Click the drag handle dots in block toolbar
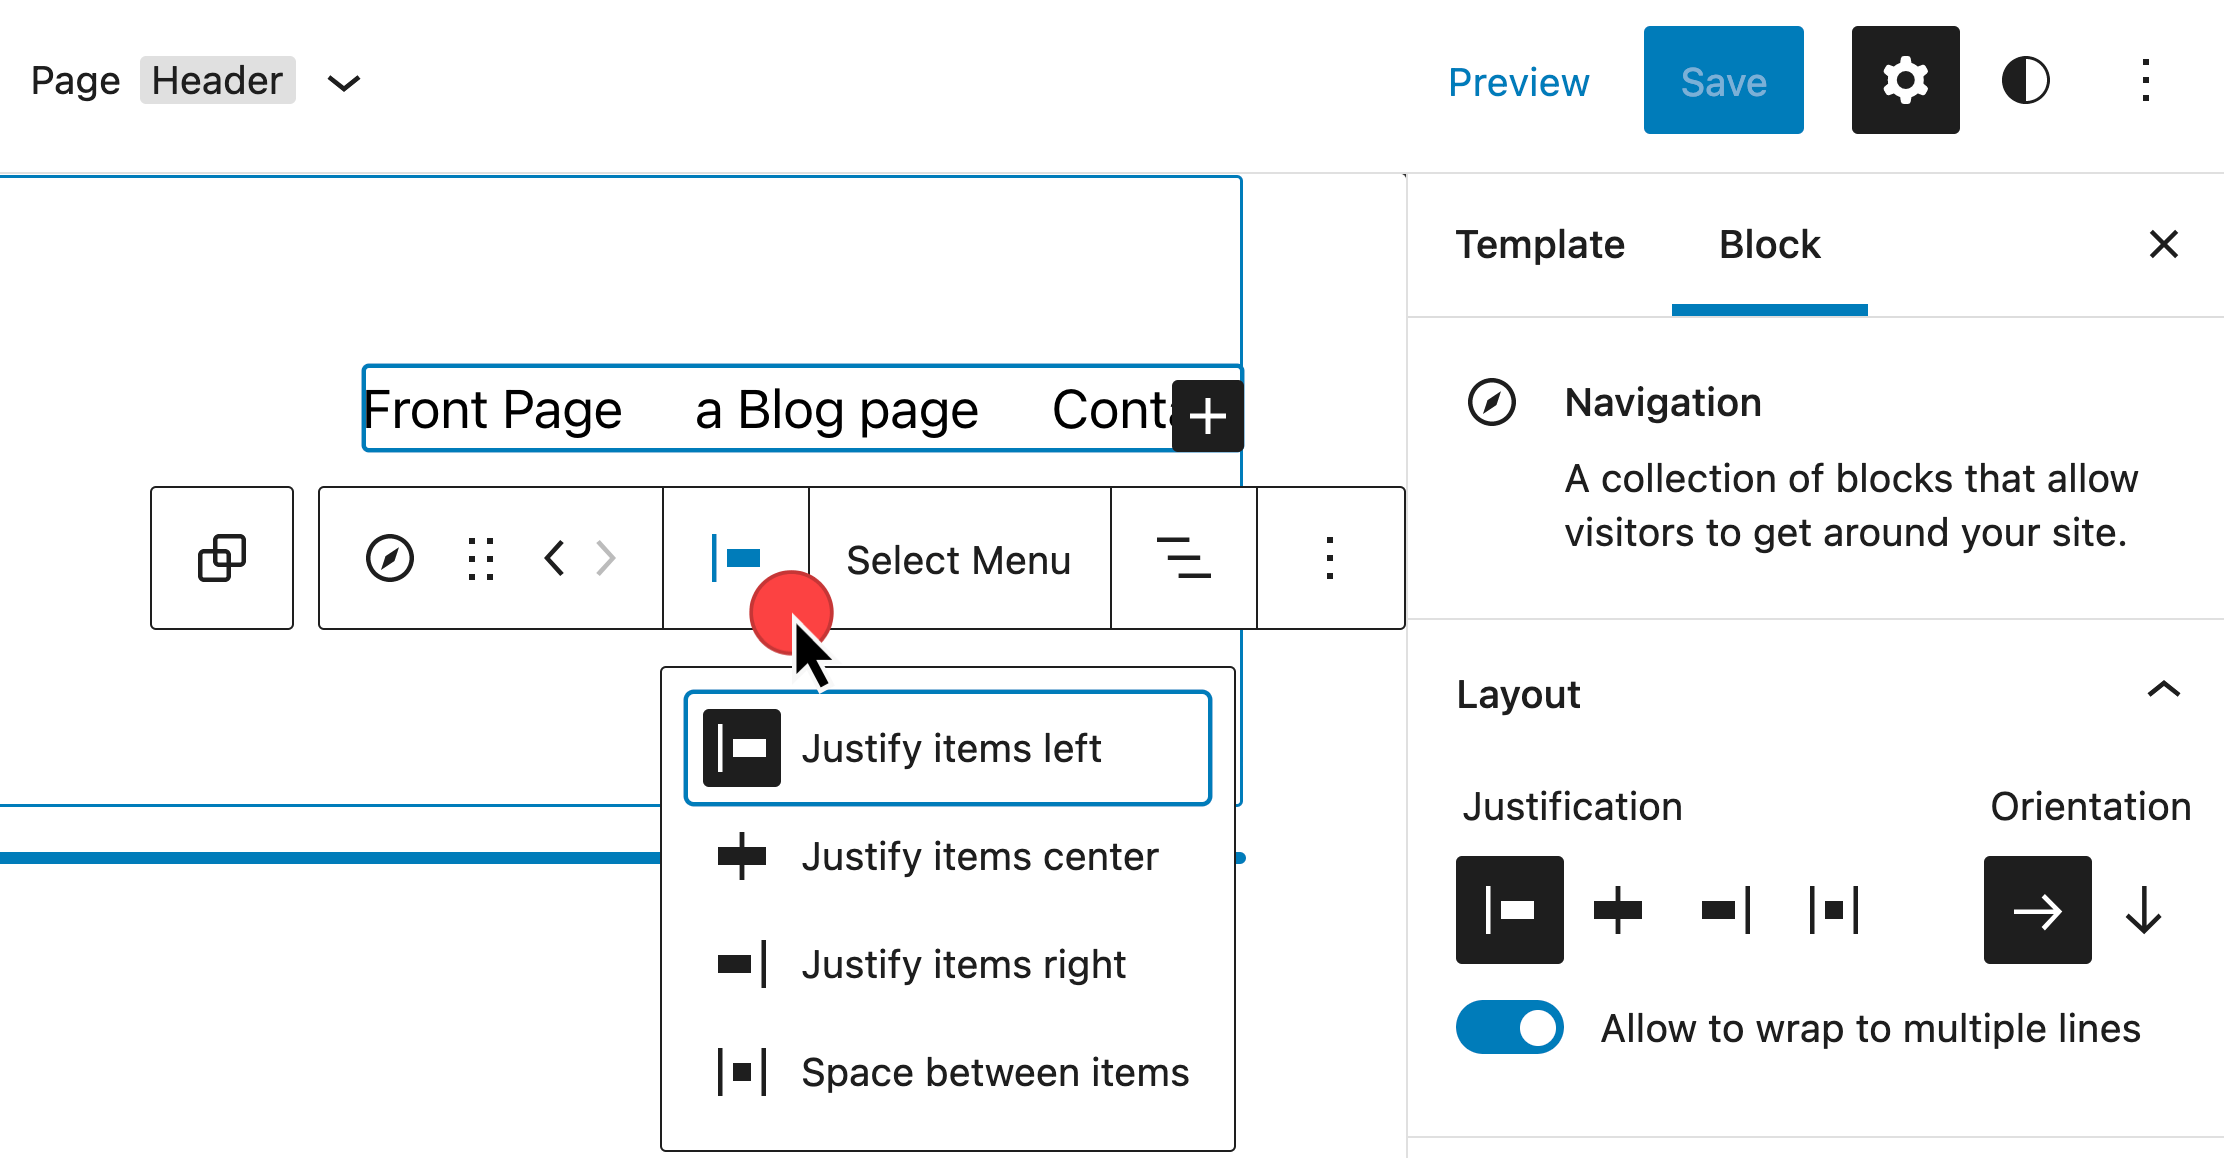Screen dimensions: 2224x1158 [x=481, y=558]
